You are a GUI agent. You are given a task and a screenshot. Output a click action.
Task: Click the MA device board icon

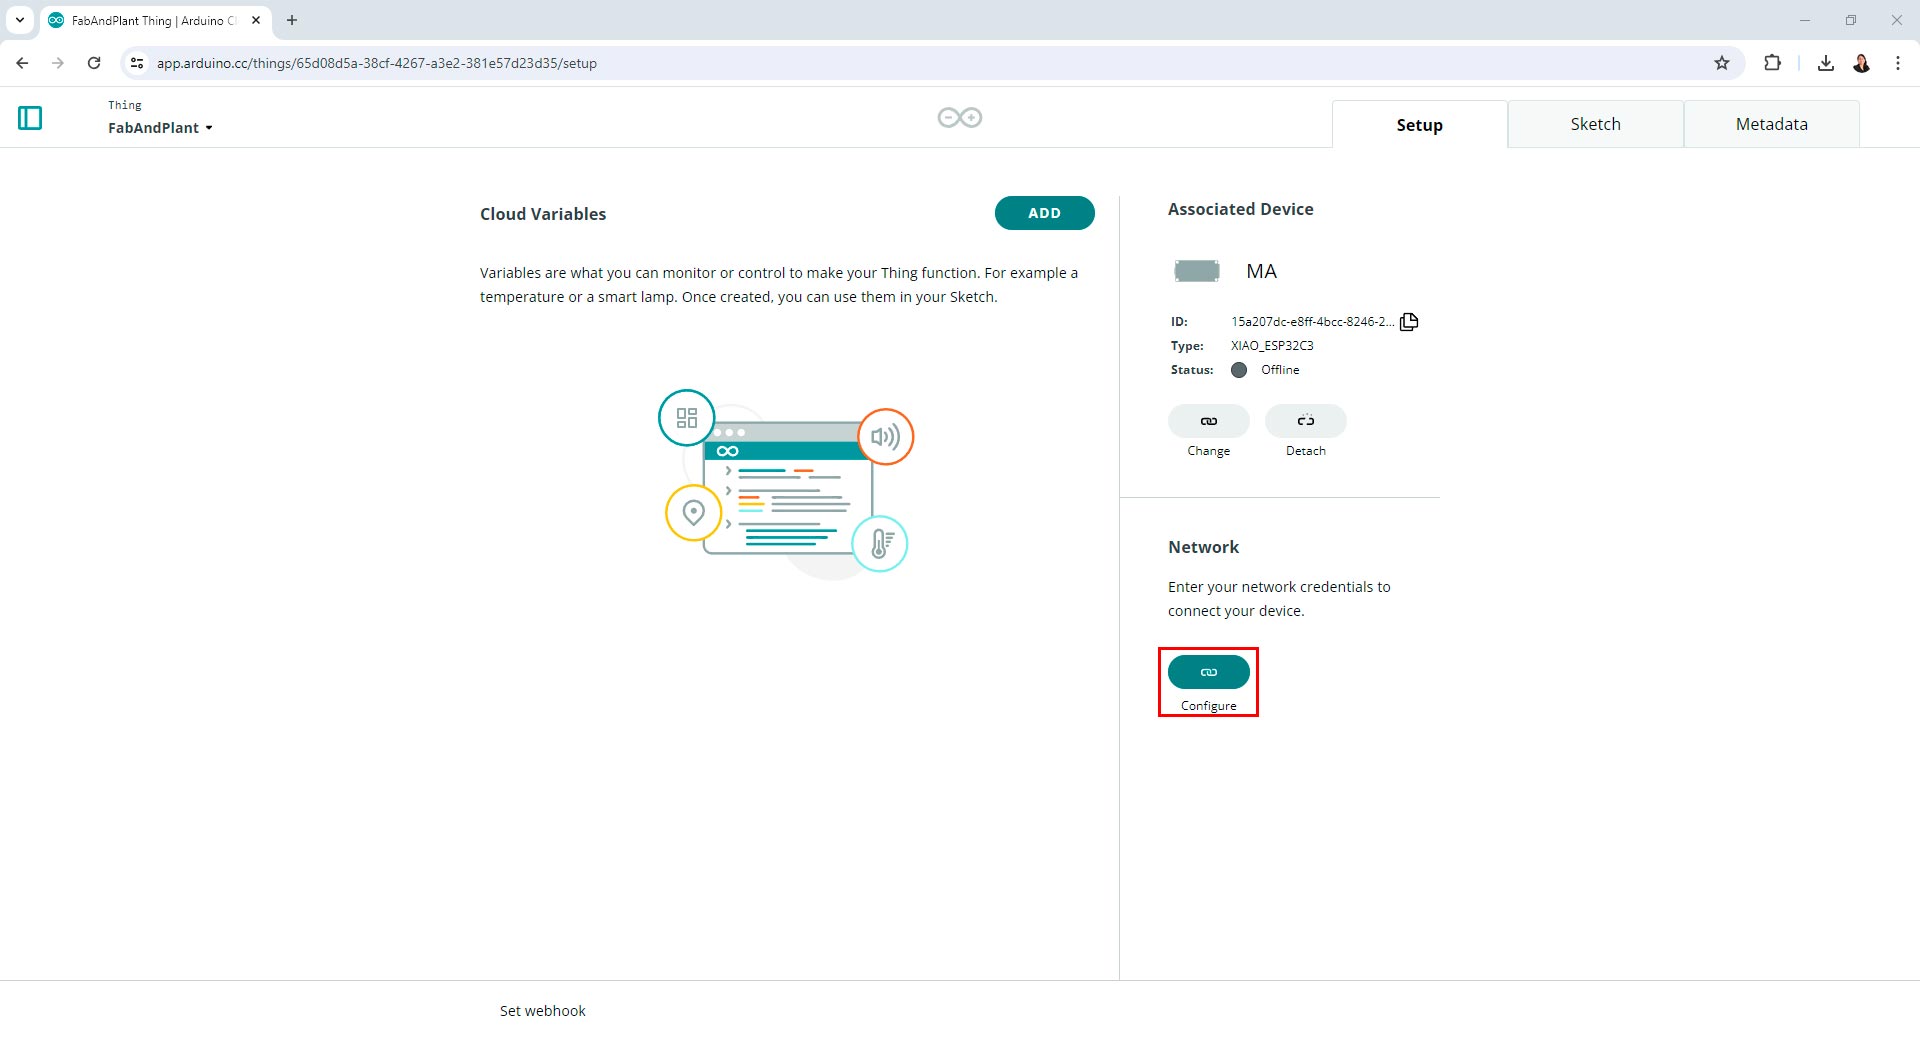1196,271
